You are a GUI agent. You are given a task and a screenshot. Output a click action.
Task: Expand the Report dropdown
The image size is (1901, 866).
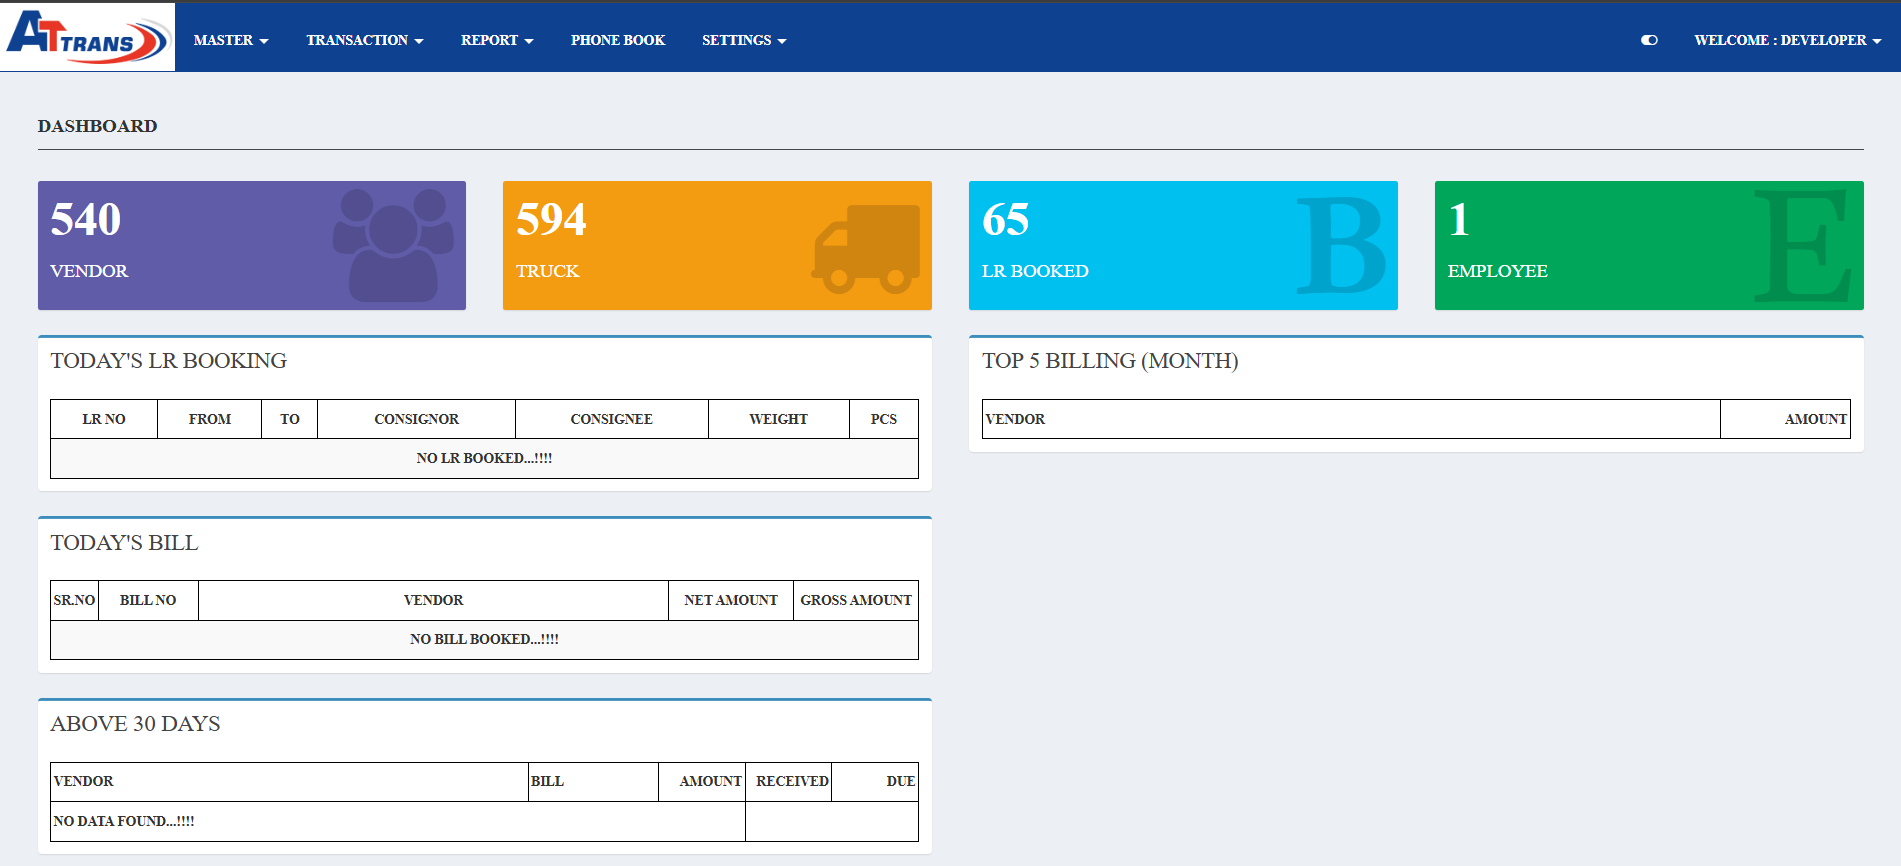(x=496, y=40)
